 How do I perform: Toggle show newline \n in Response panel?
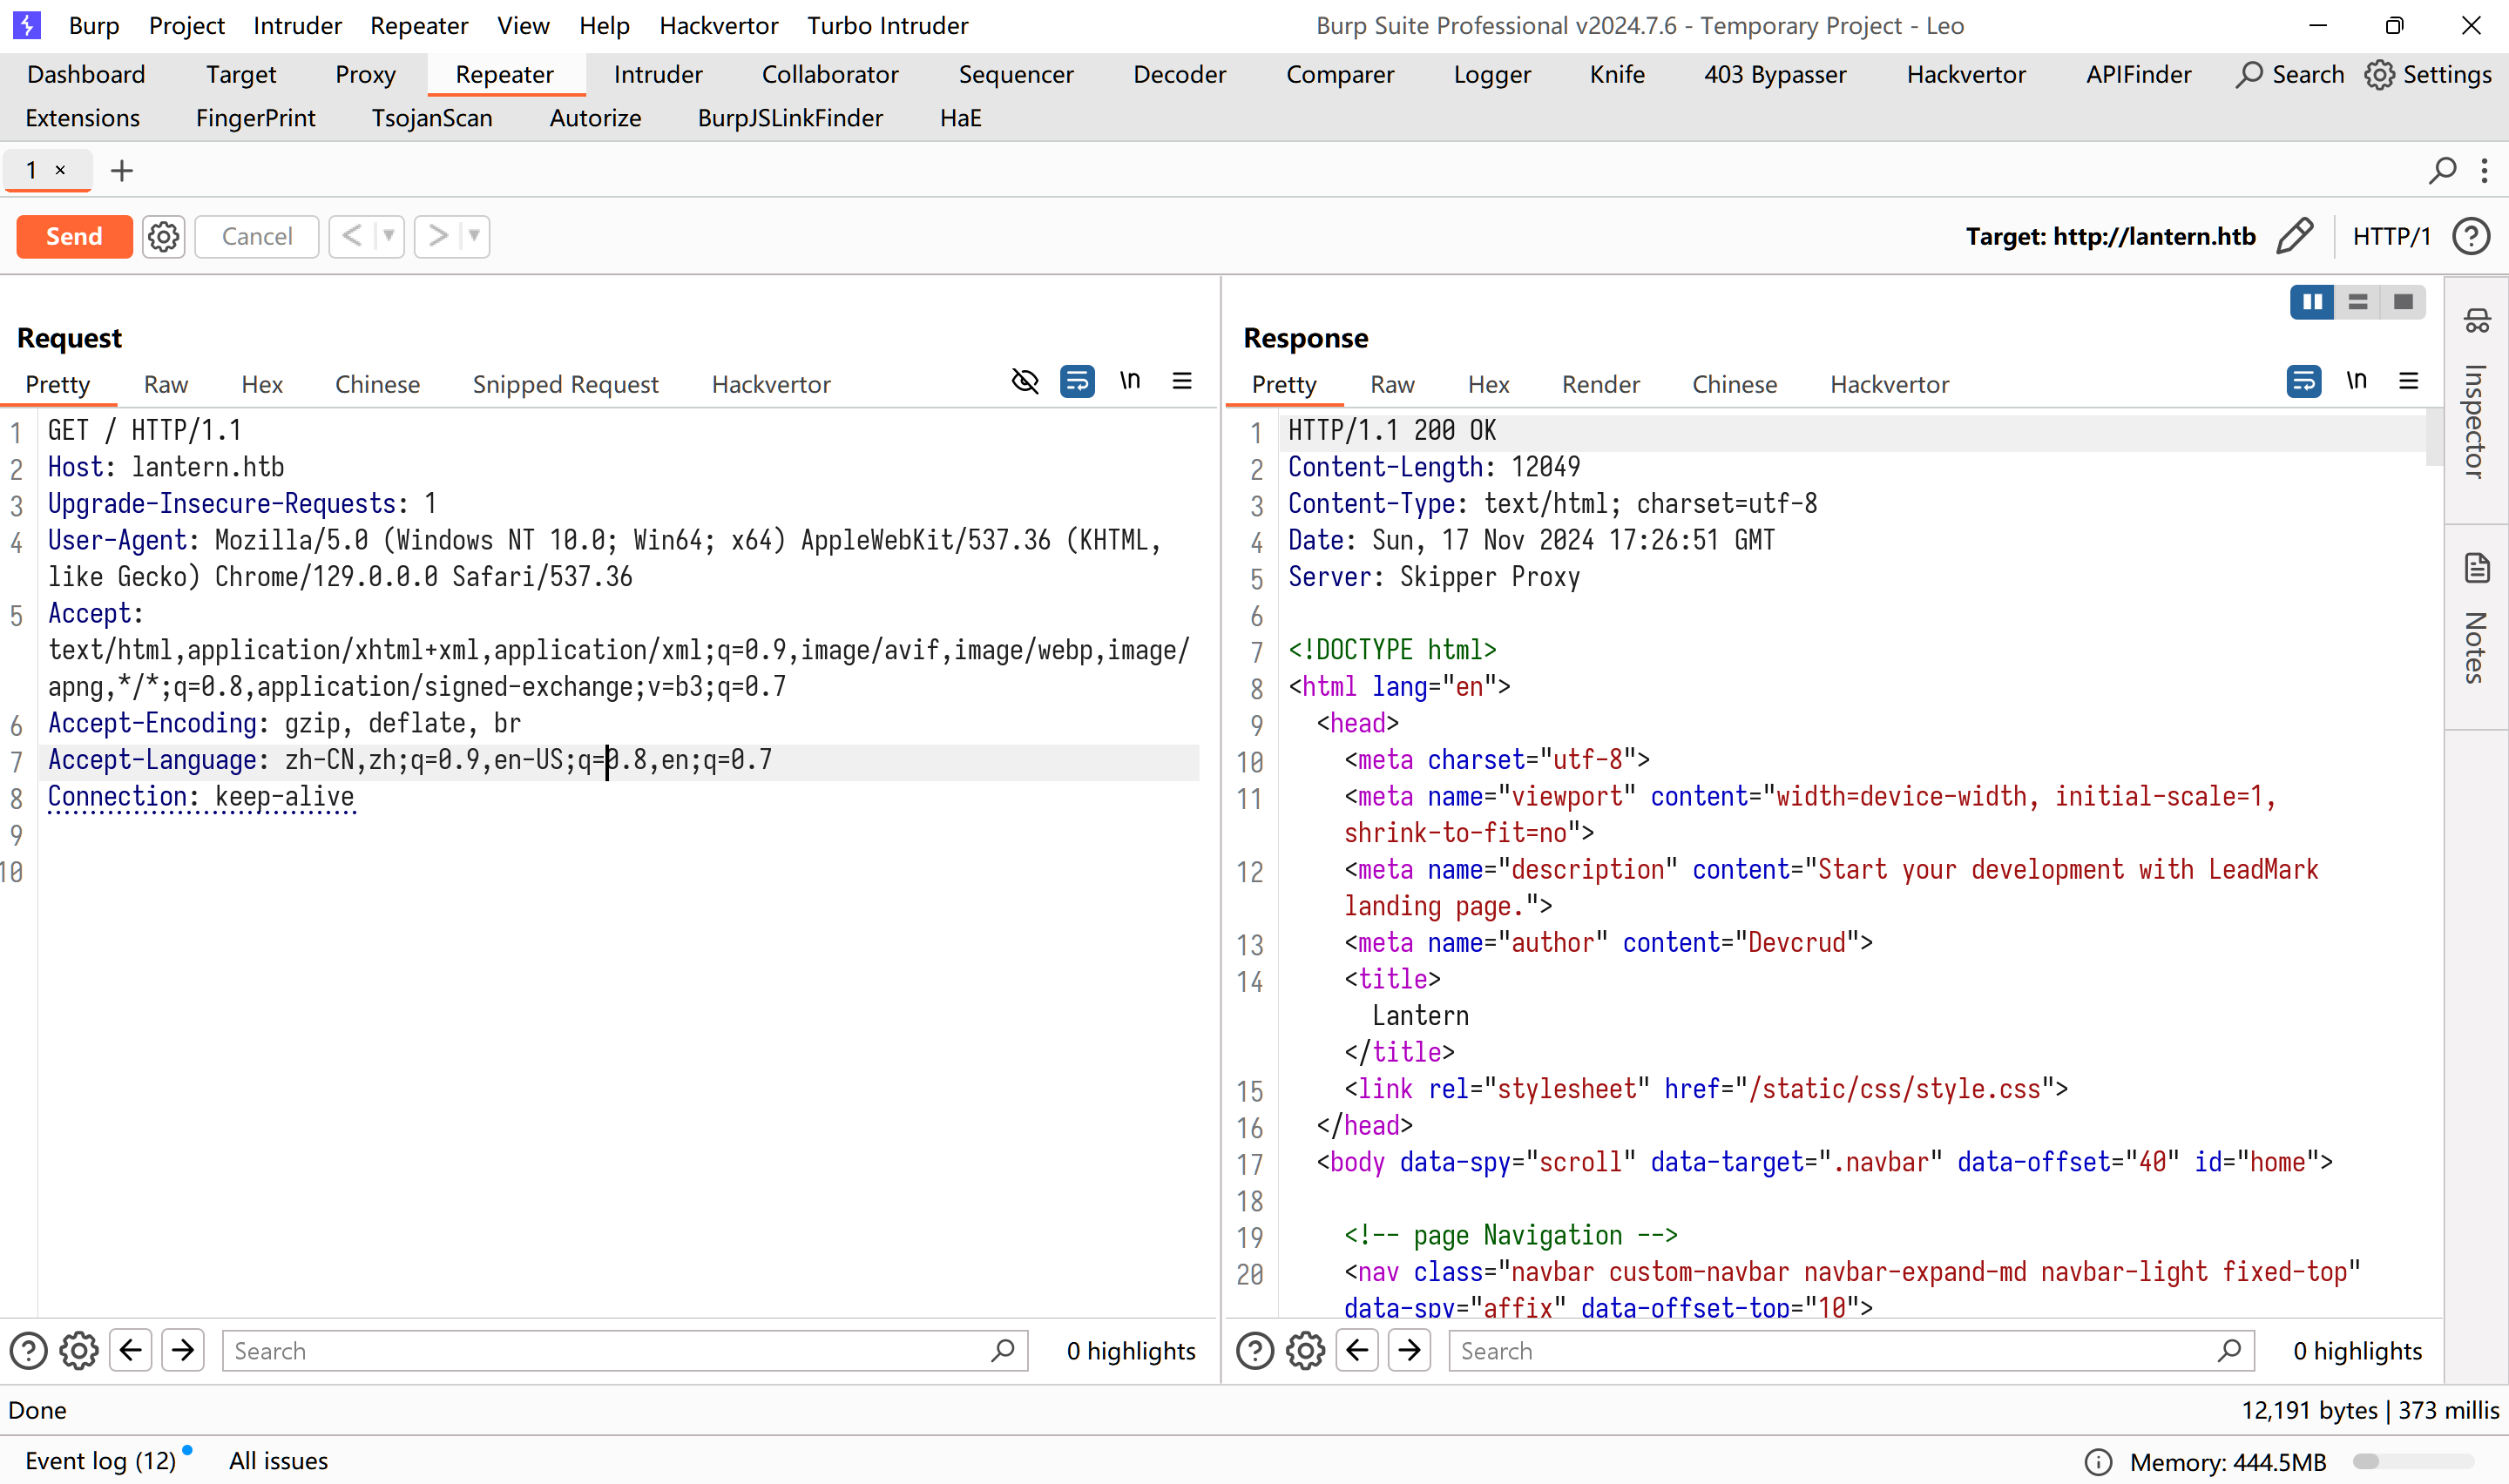[2357, 381]
